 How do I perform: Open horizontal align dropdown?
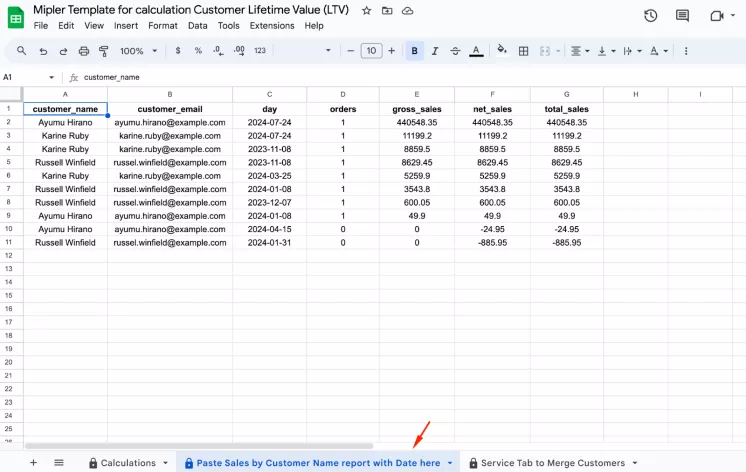coord(580,51)
